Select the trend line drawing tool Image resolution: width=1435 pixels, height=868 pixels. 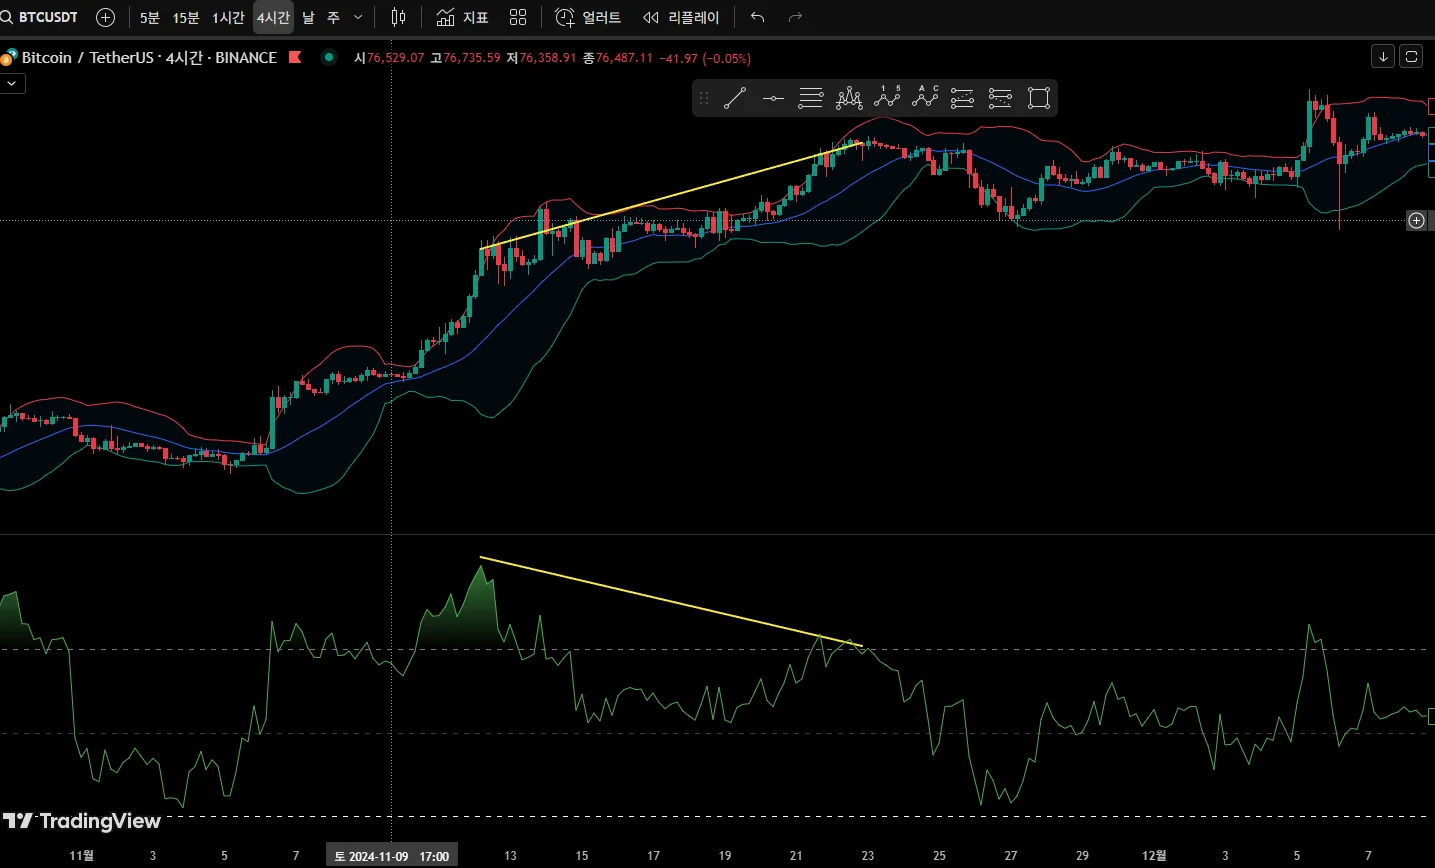[x=735, y=98]
